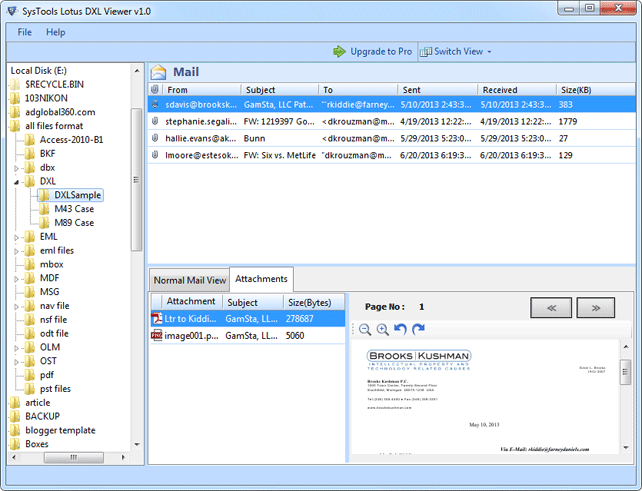Click the SysTools shield logo in title bar
642x491 pixels.
[x=11, y=11]
